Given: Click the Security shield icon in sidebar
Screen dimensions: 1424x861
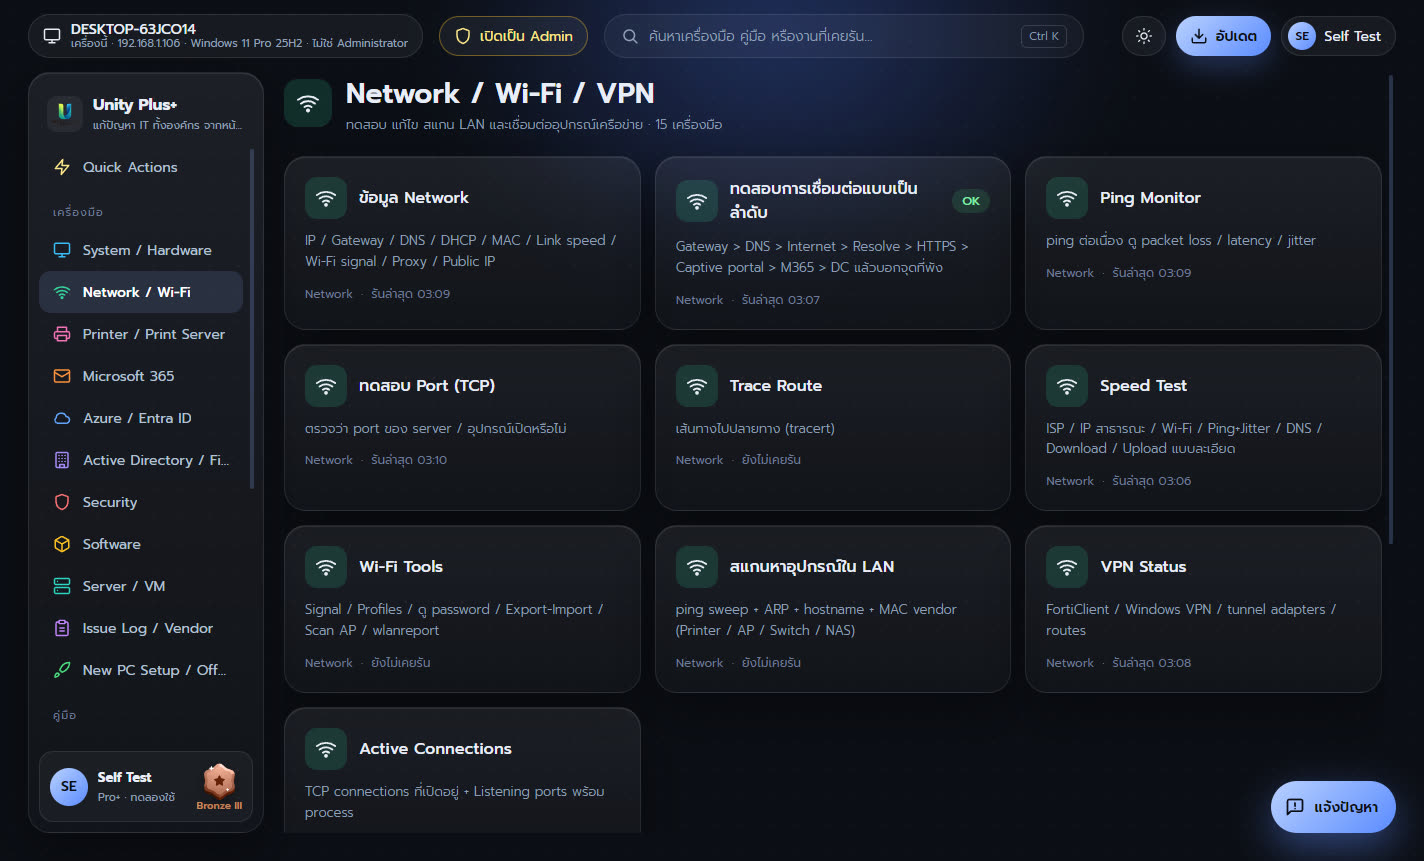Looking at the screenshot, I should [62, 502].
